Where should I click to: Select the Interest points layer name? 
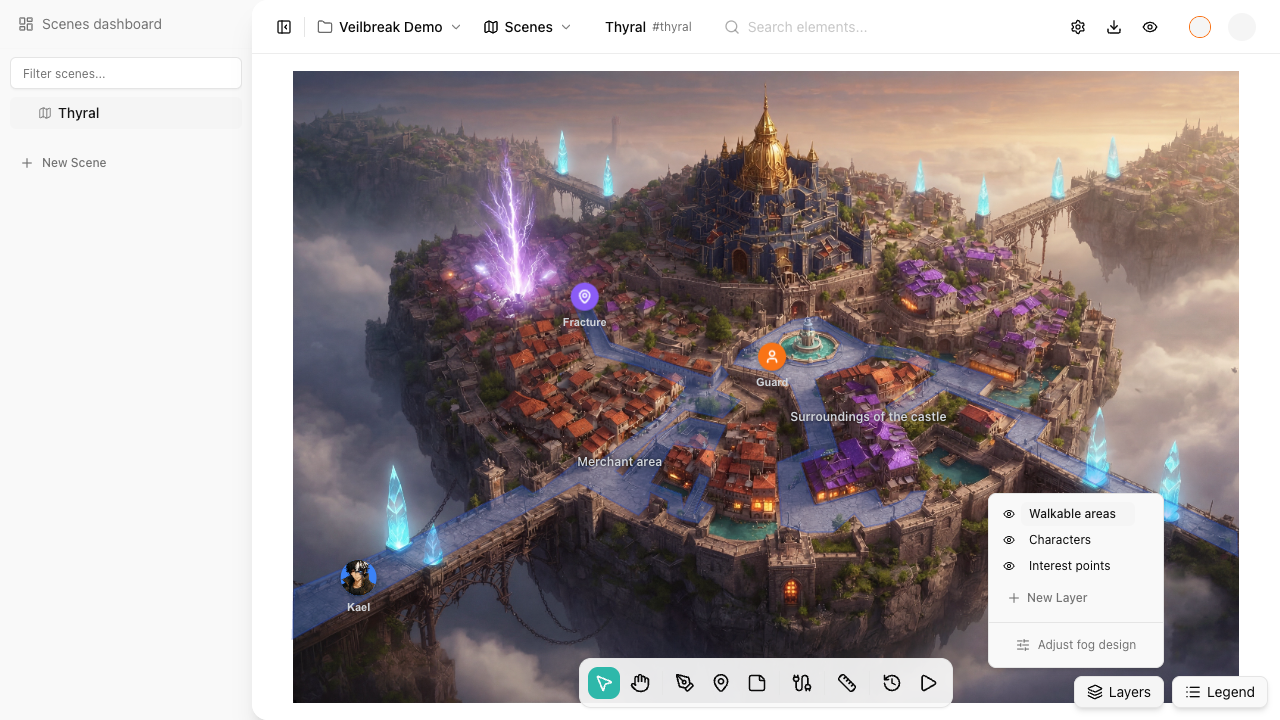(1069, 566)
